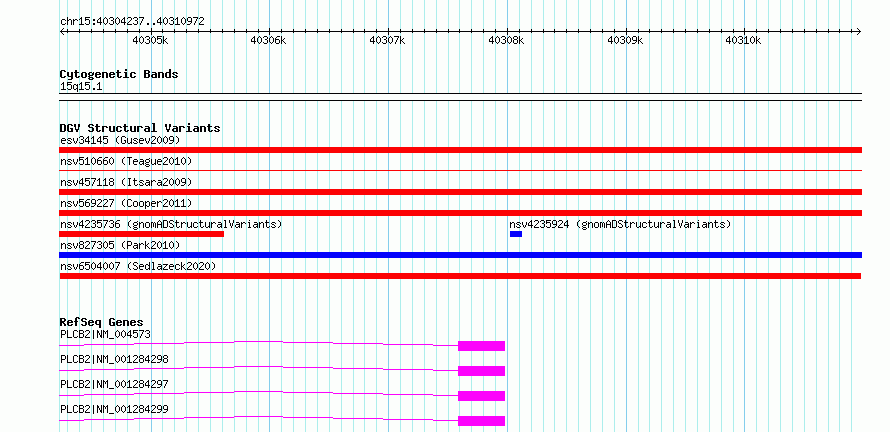Open nsv4235736 (gnomADStructuralVariants) label
The height and width of the screenshot is (432, 890).
point(171,224)
